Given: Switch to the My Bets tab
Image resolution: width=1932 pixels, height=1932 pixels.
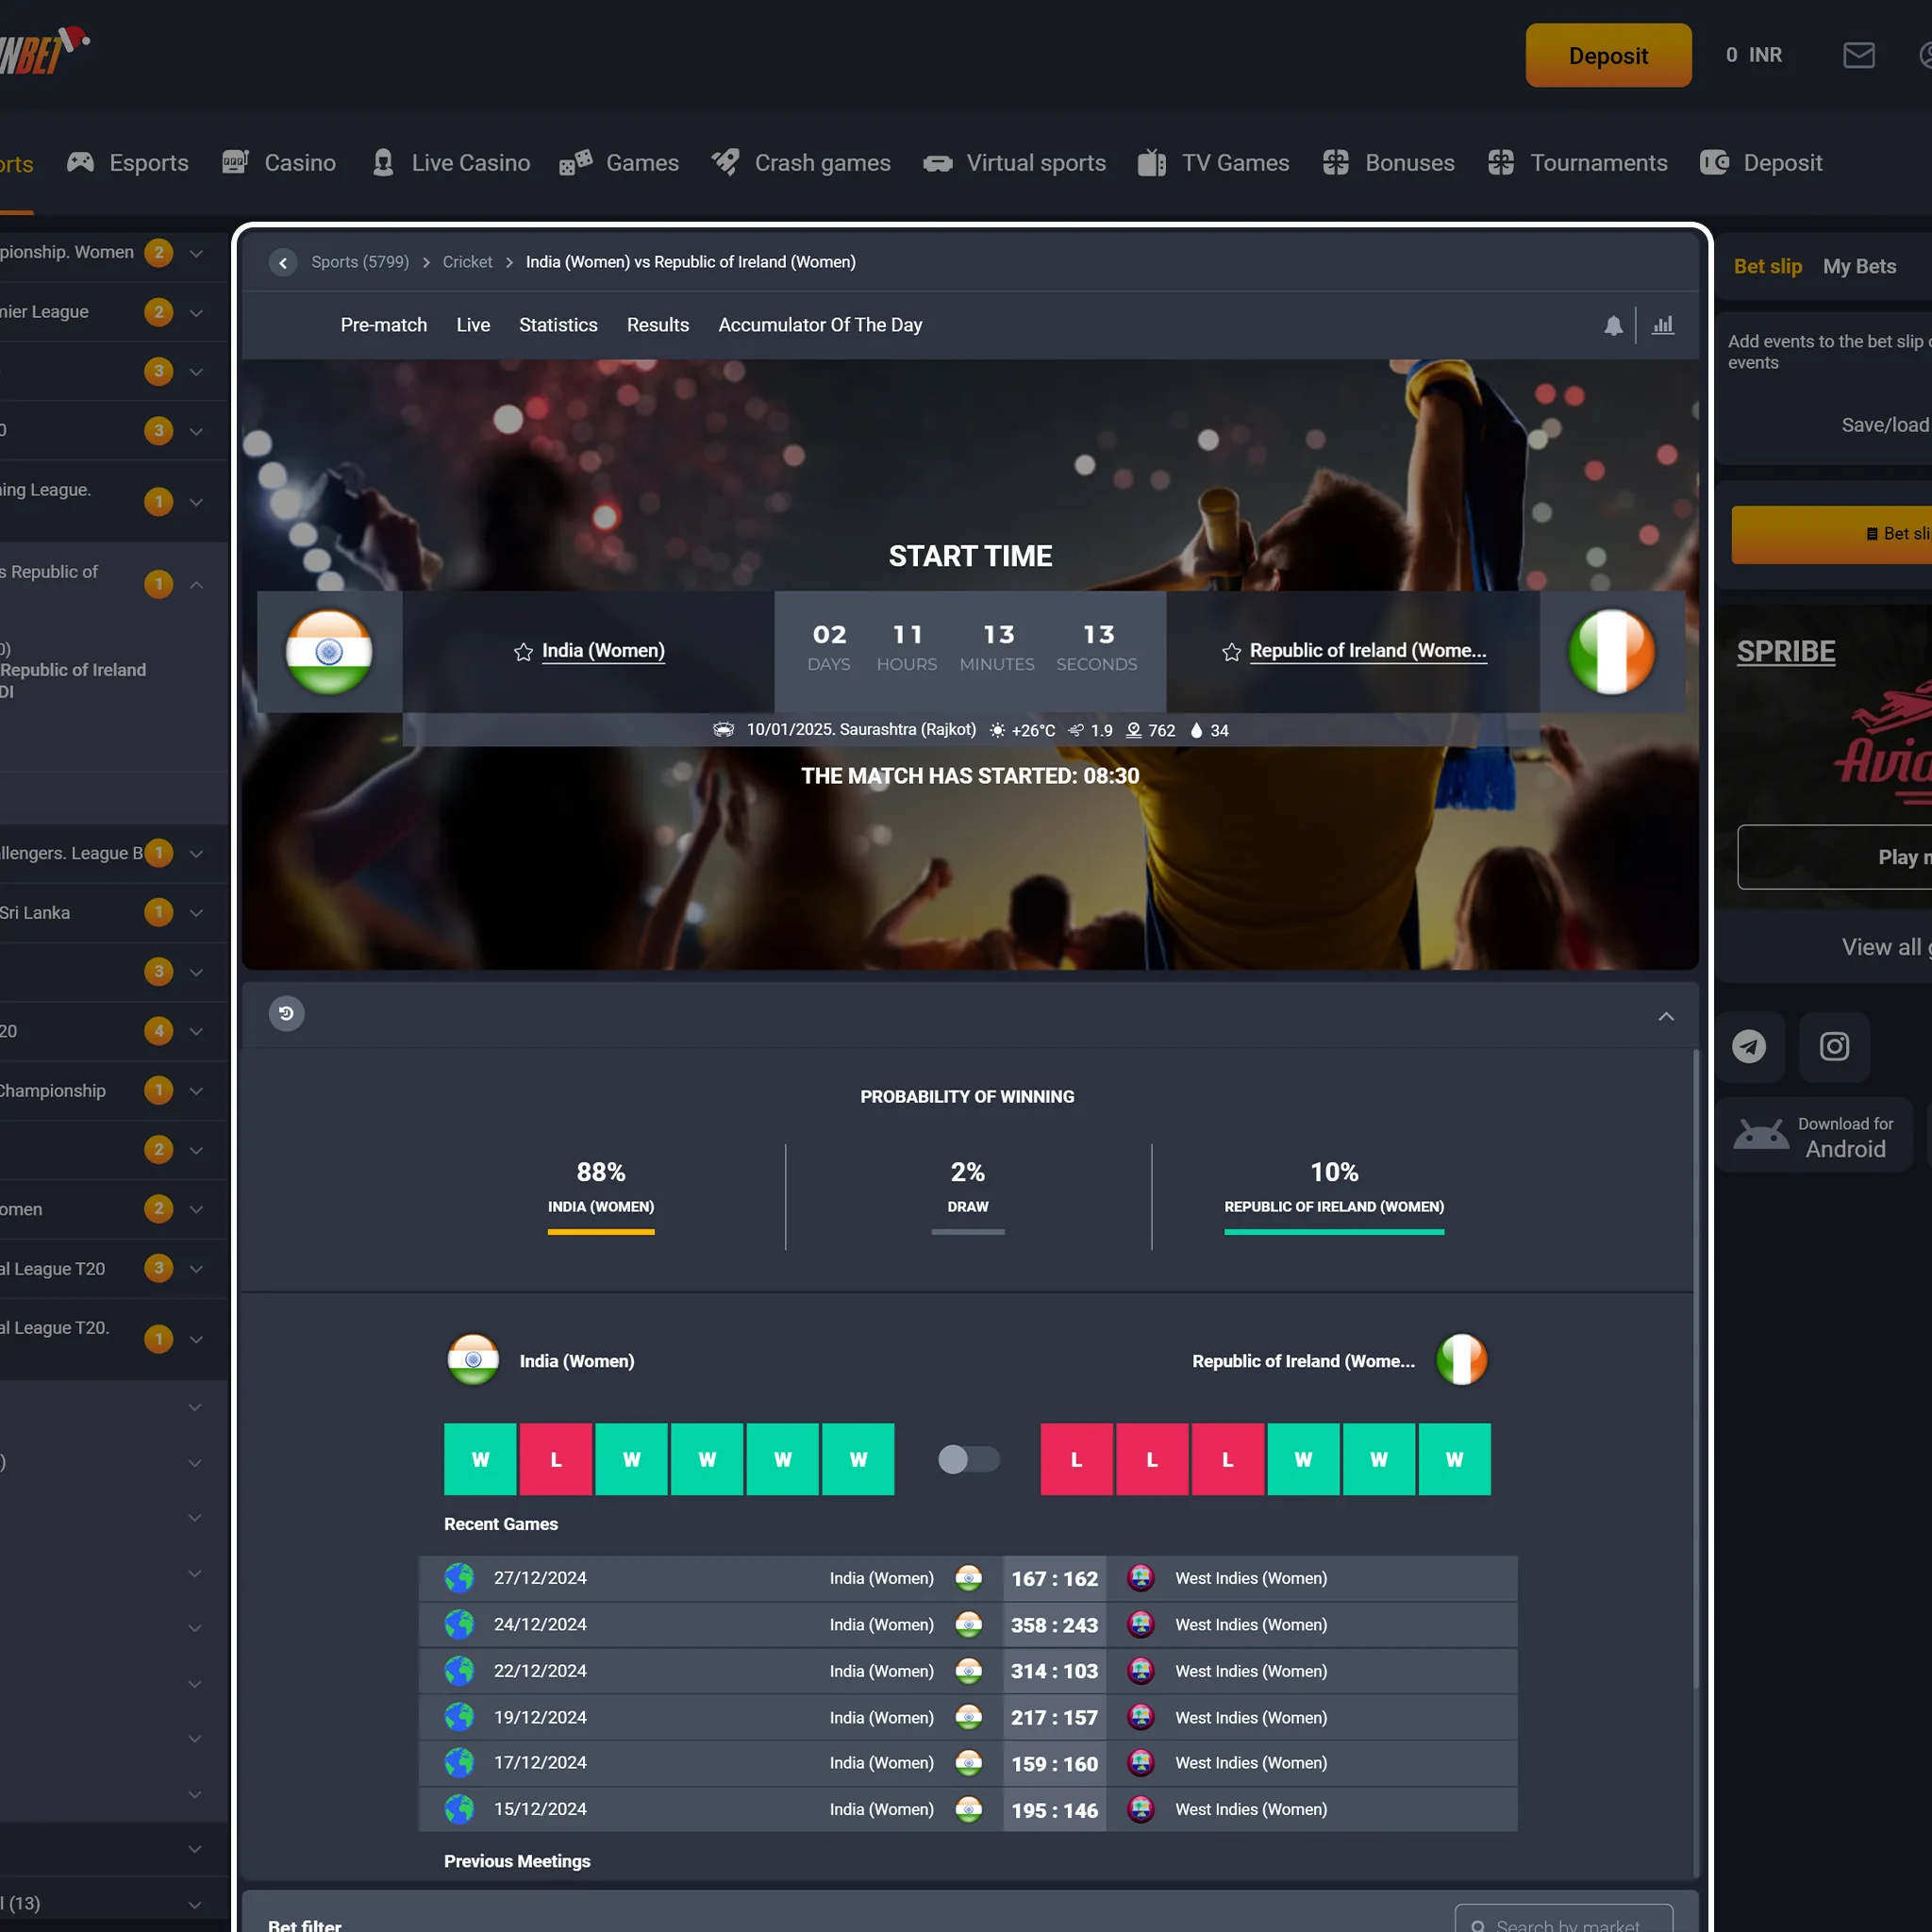Looking at the screenshot, I should [x=1859, y=266].
